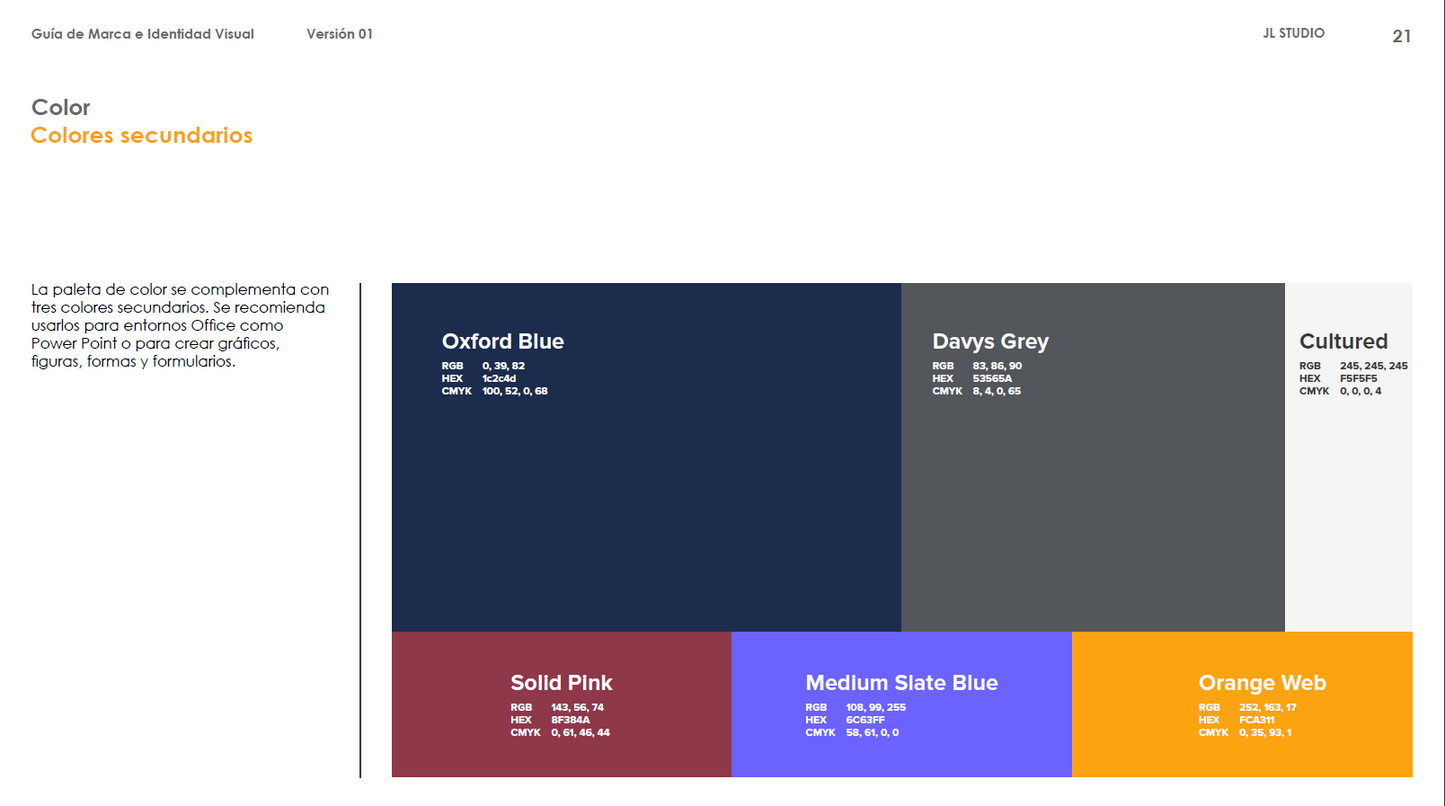1445x806 pixels.
Task: Click the JL STUDIO header label
Action: (1293, 33)
